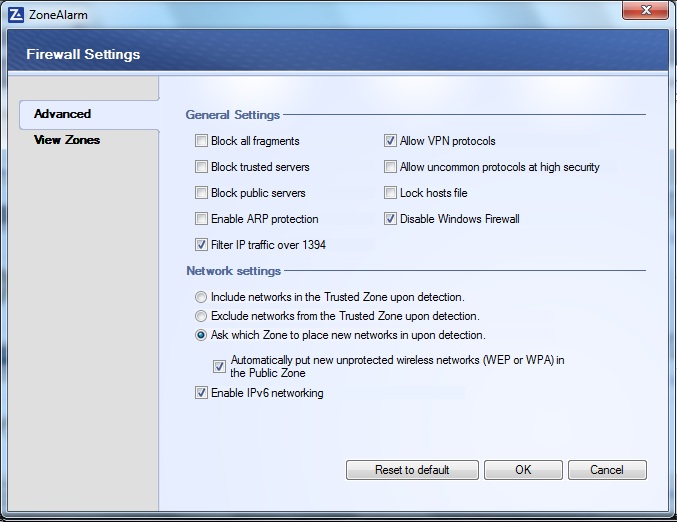Select Ask which Zone to place new networks
This screenshot has height=522, width=677.
point(201,335)
